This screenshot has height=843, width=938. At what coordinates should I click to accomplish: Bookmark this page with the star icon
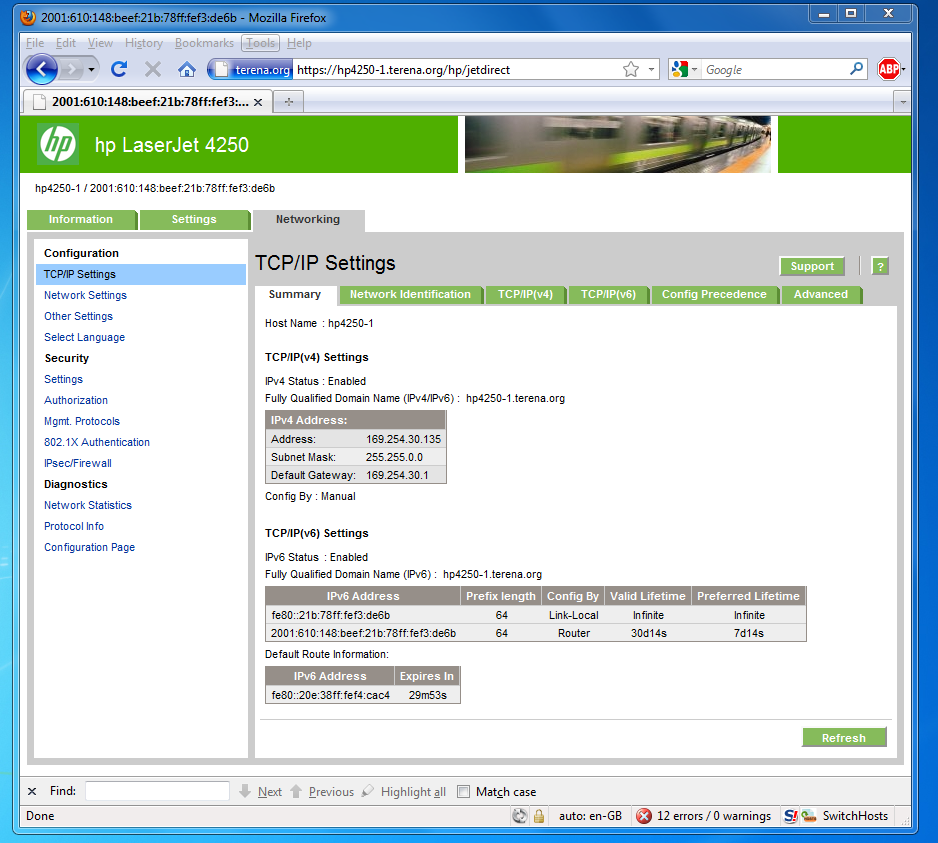coord(631,69)
